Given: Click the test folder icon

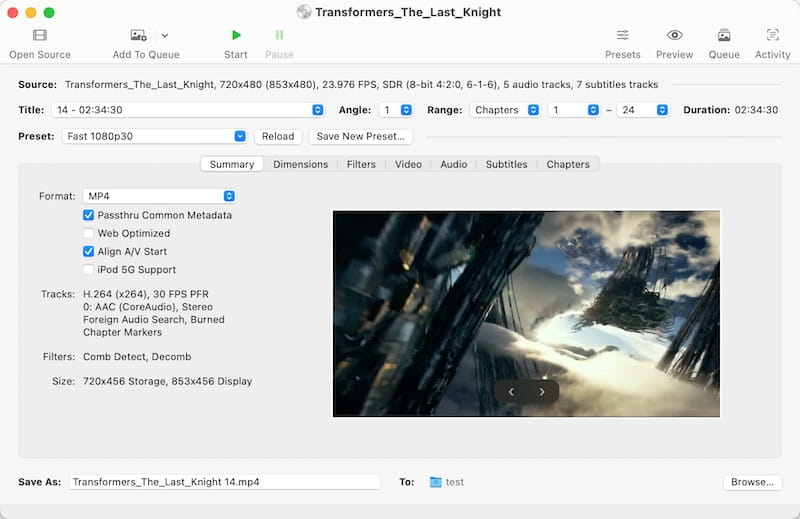Looking at the screenshot, I should [x=435, y=482].
